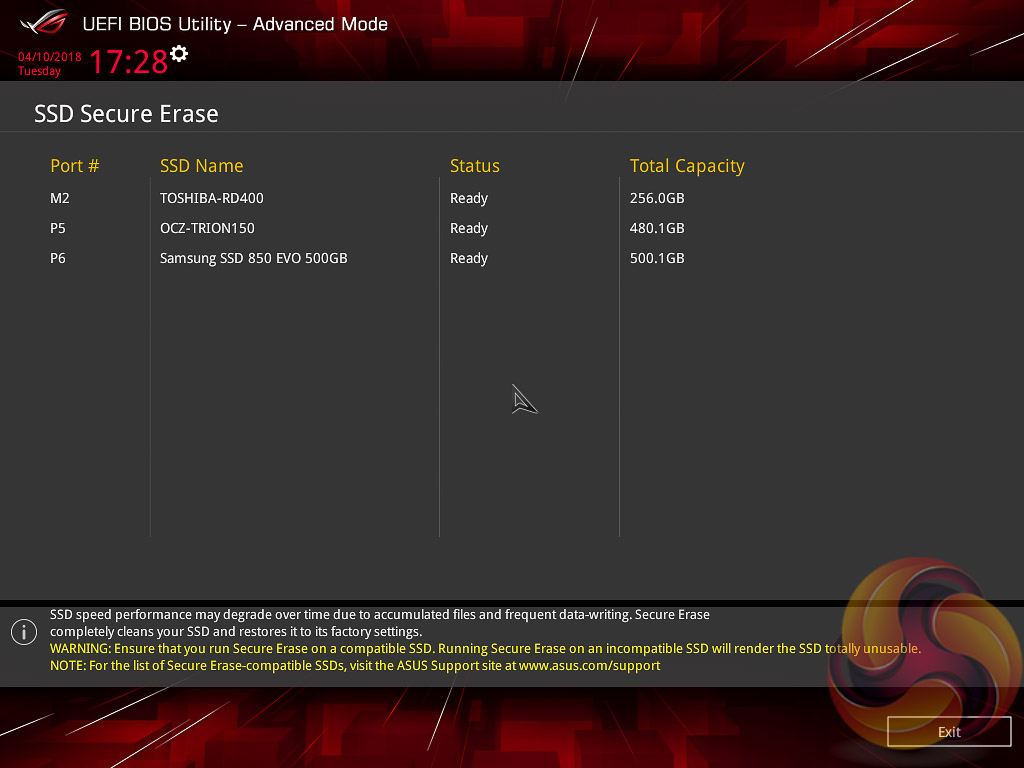
Task: Click the 500.1GB capacity value
Action: [657, 258]
